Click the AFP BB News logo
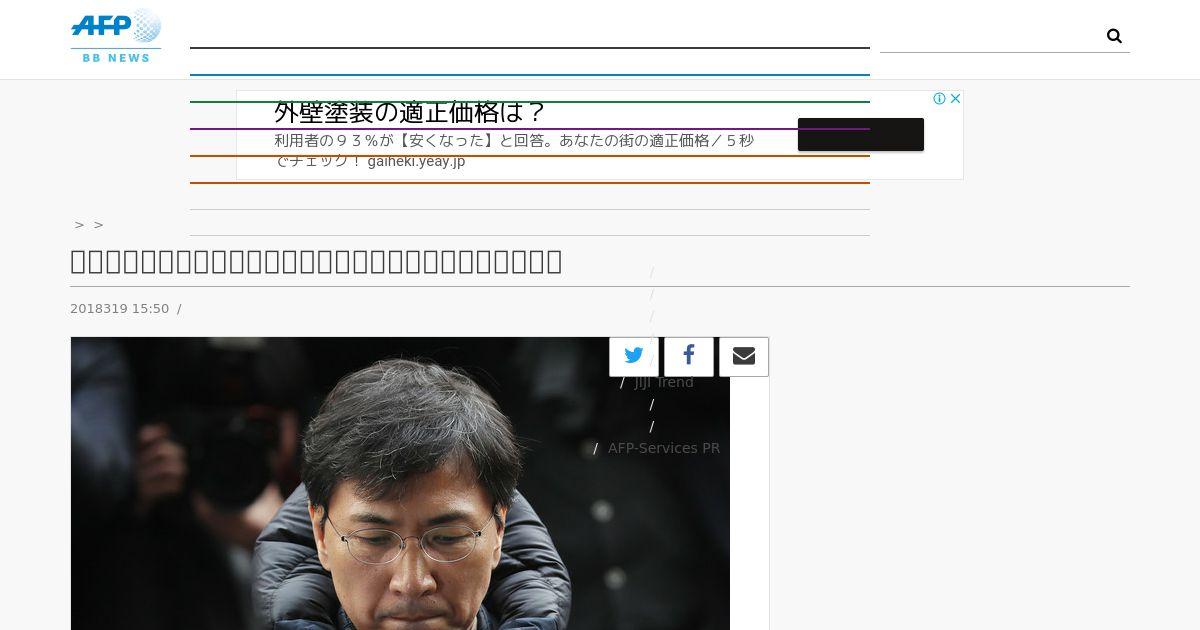 [116, 36]
